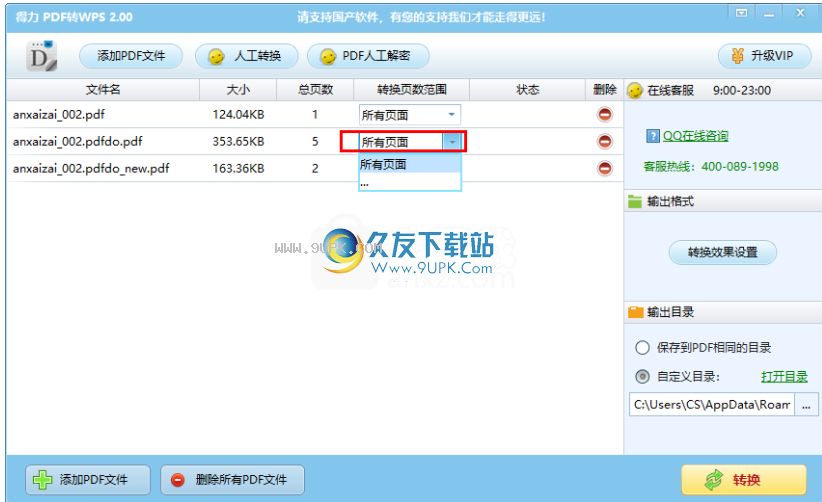Choose the ... option in dropdown list
This screenshot has height=502, width=822.
coord(410,182)
